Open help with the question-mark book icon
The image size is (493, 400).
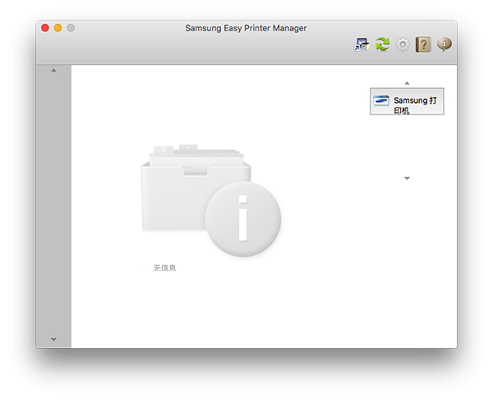pyautogui.click(x=423, y=44)
